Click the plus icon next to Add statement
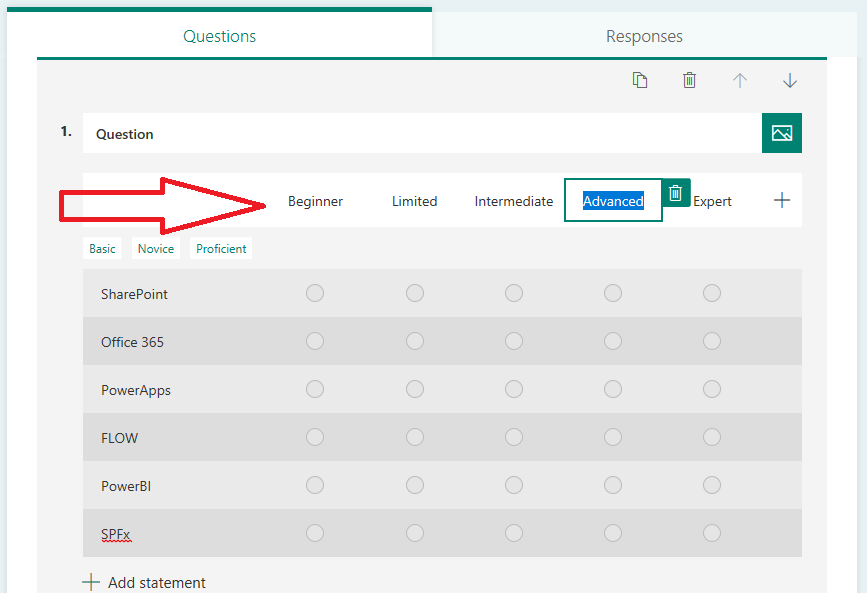 (x=91, y=581)
